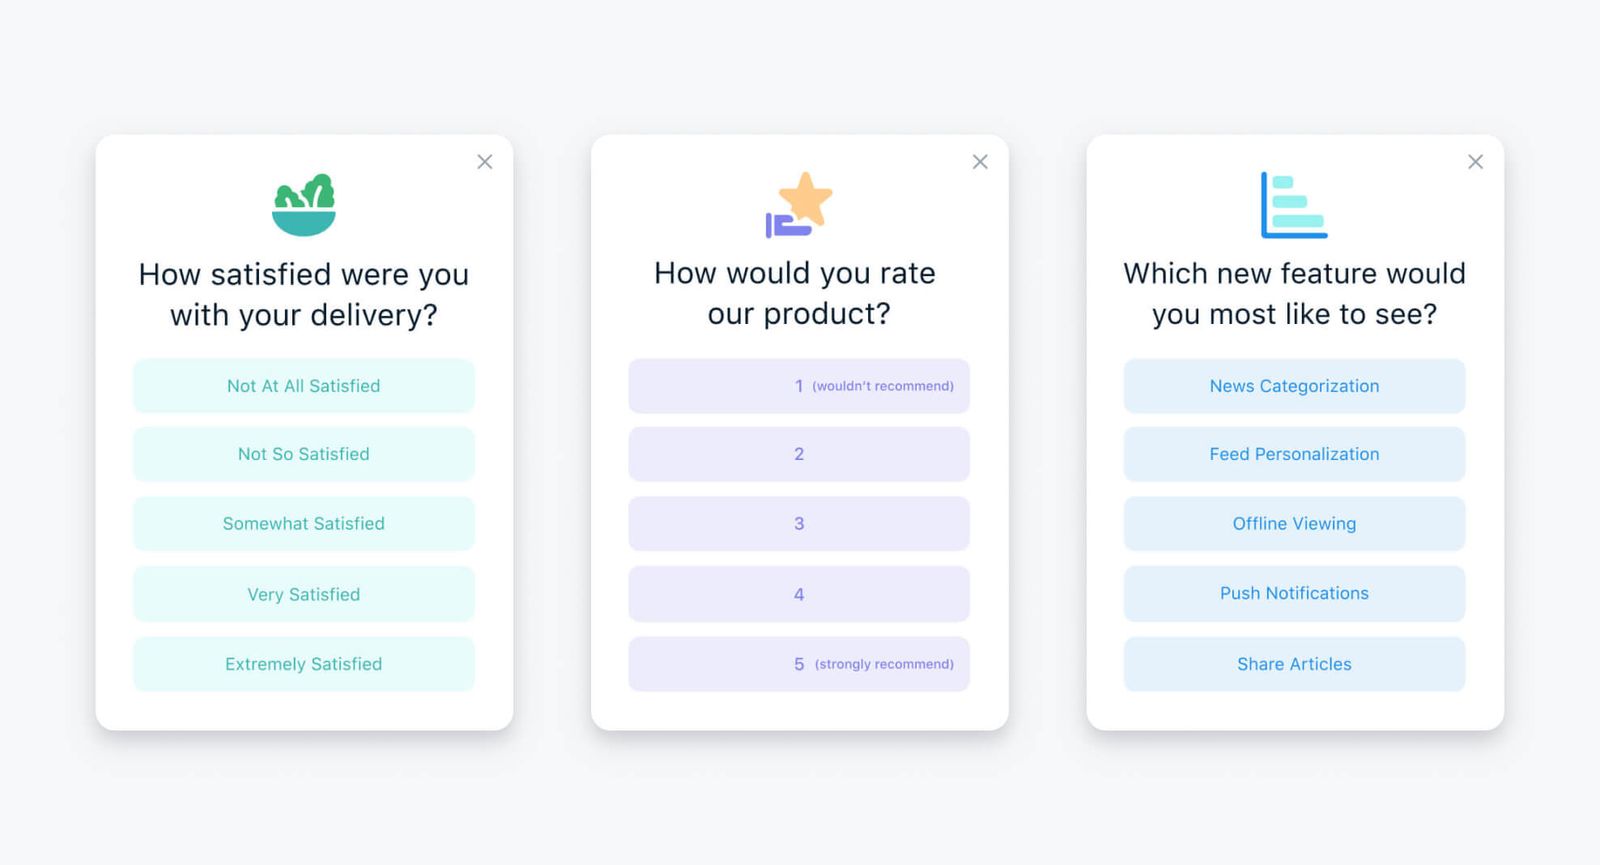
Task: Choose Offline Viewing feature option
Action: point(1294,523)
